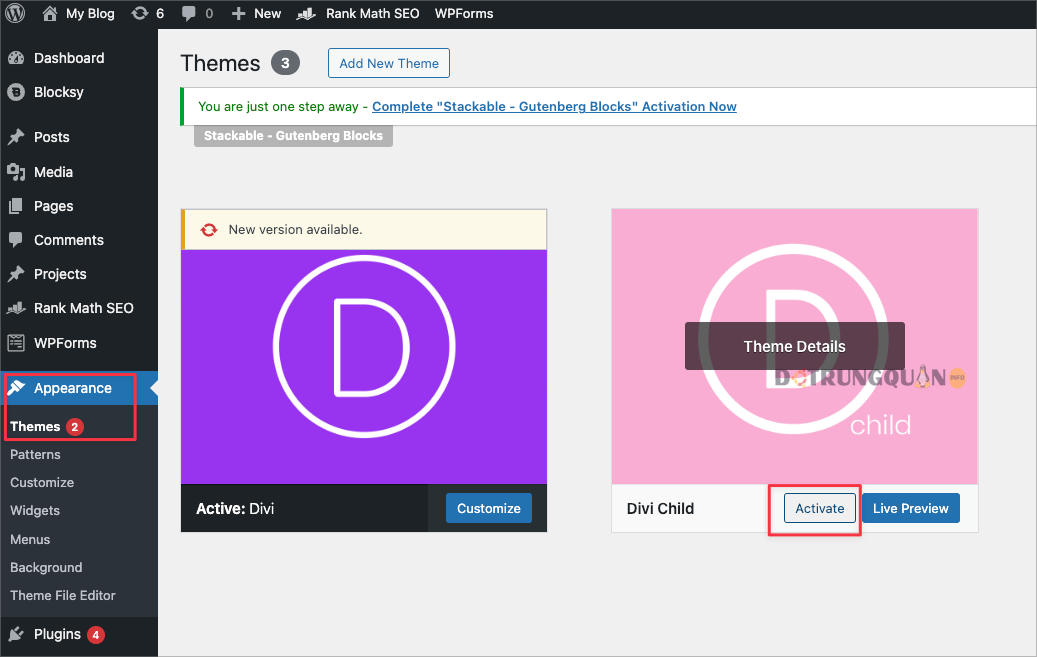
Task: Select Themes submenu under Appearance
Action: pyautogui.click(x=35, y=427)
